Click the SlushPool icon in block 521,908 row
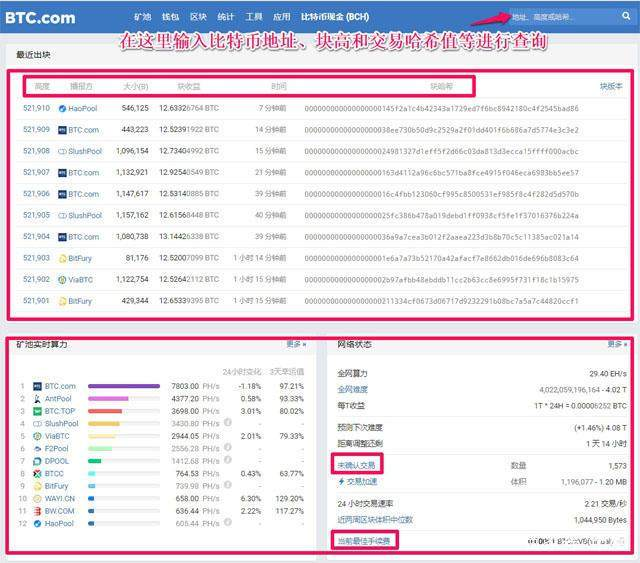This screenshot has width=640, height=563. [x=62, y=151]
